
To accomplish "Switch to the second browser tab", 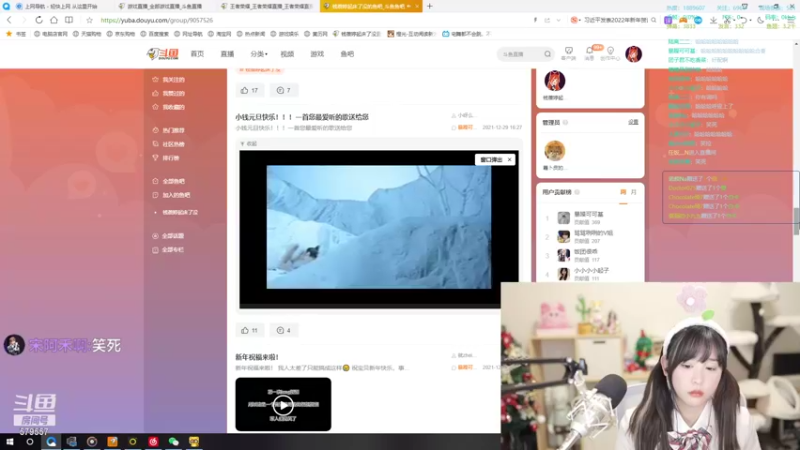I will (164, 6).
